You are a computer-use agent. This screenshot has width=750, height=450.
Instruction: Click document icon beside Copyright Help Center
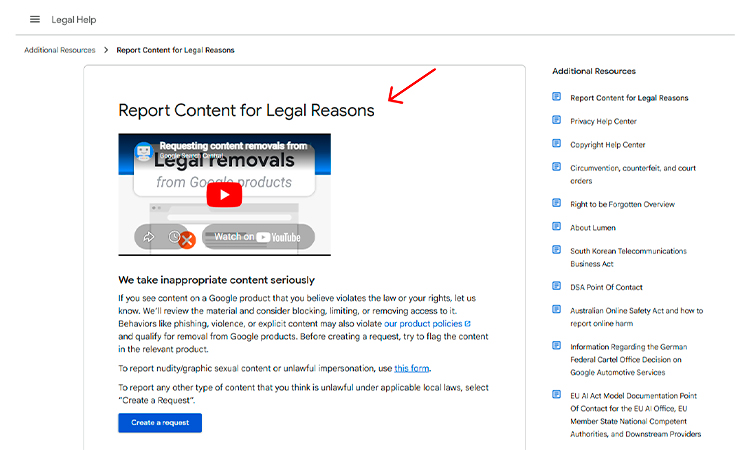[x=557, y=144]
